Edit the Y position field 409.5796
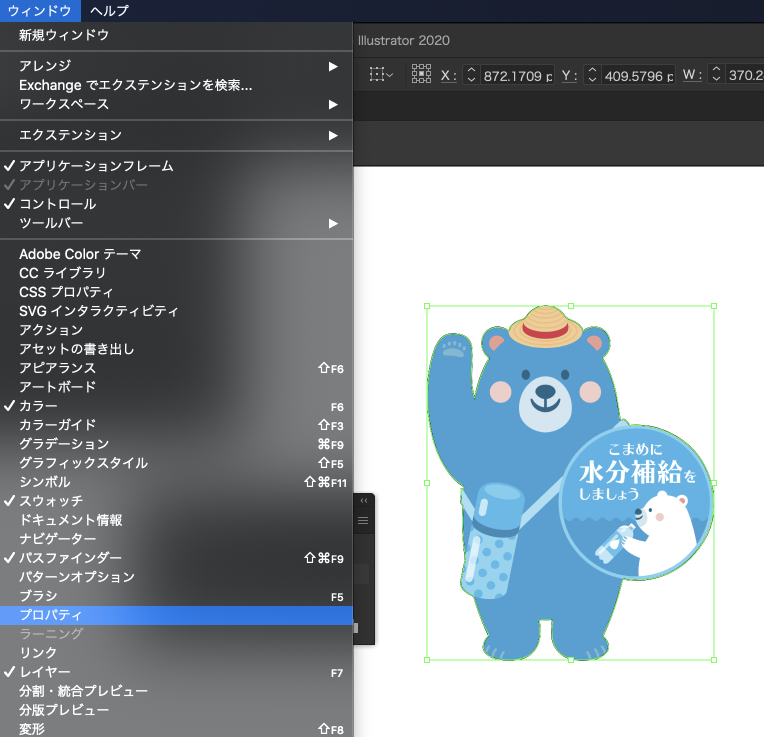The height and width of the screenshot is (737, 764). (639, 76)
